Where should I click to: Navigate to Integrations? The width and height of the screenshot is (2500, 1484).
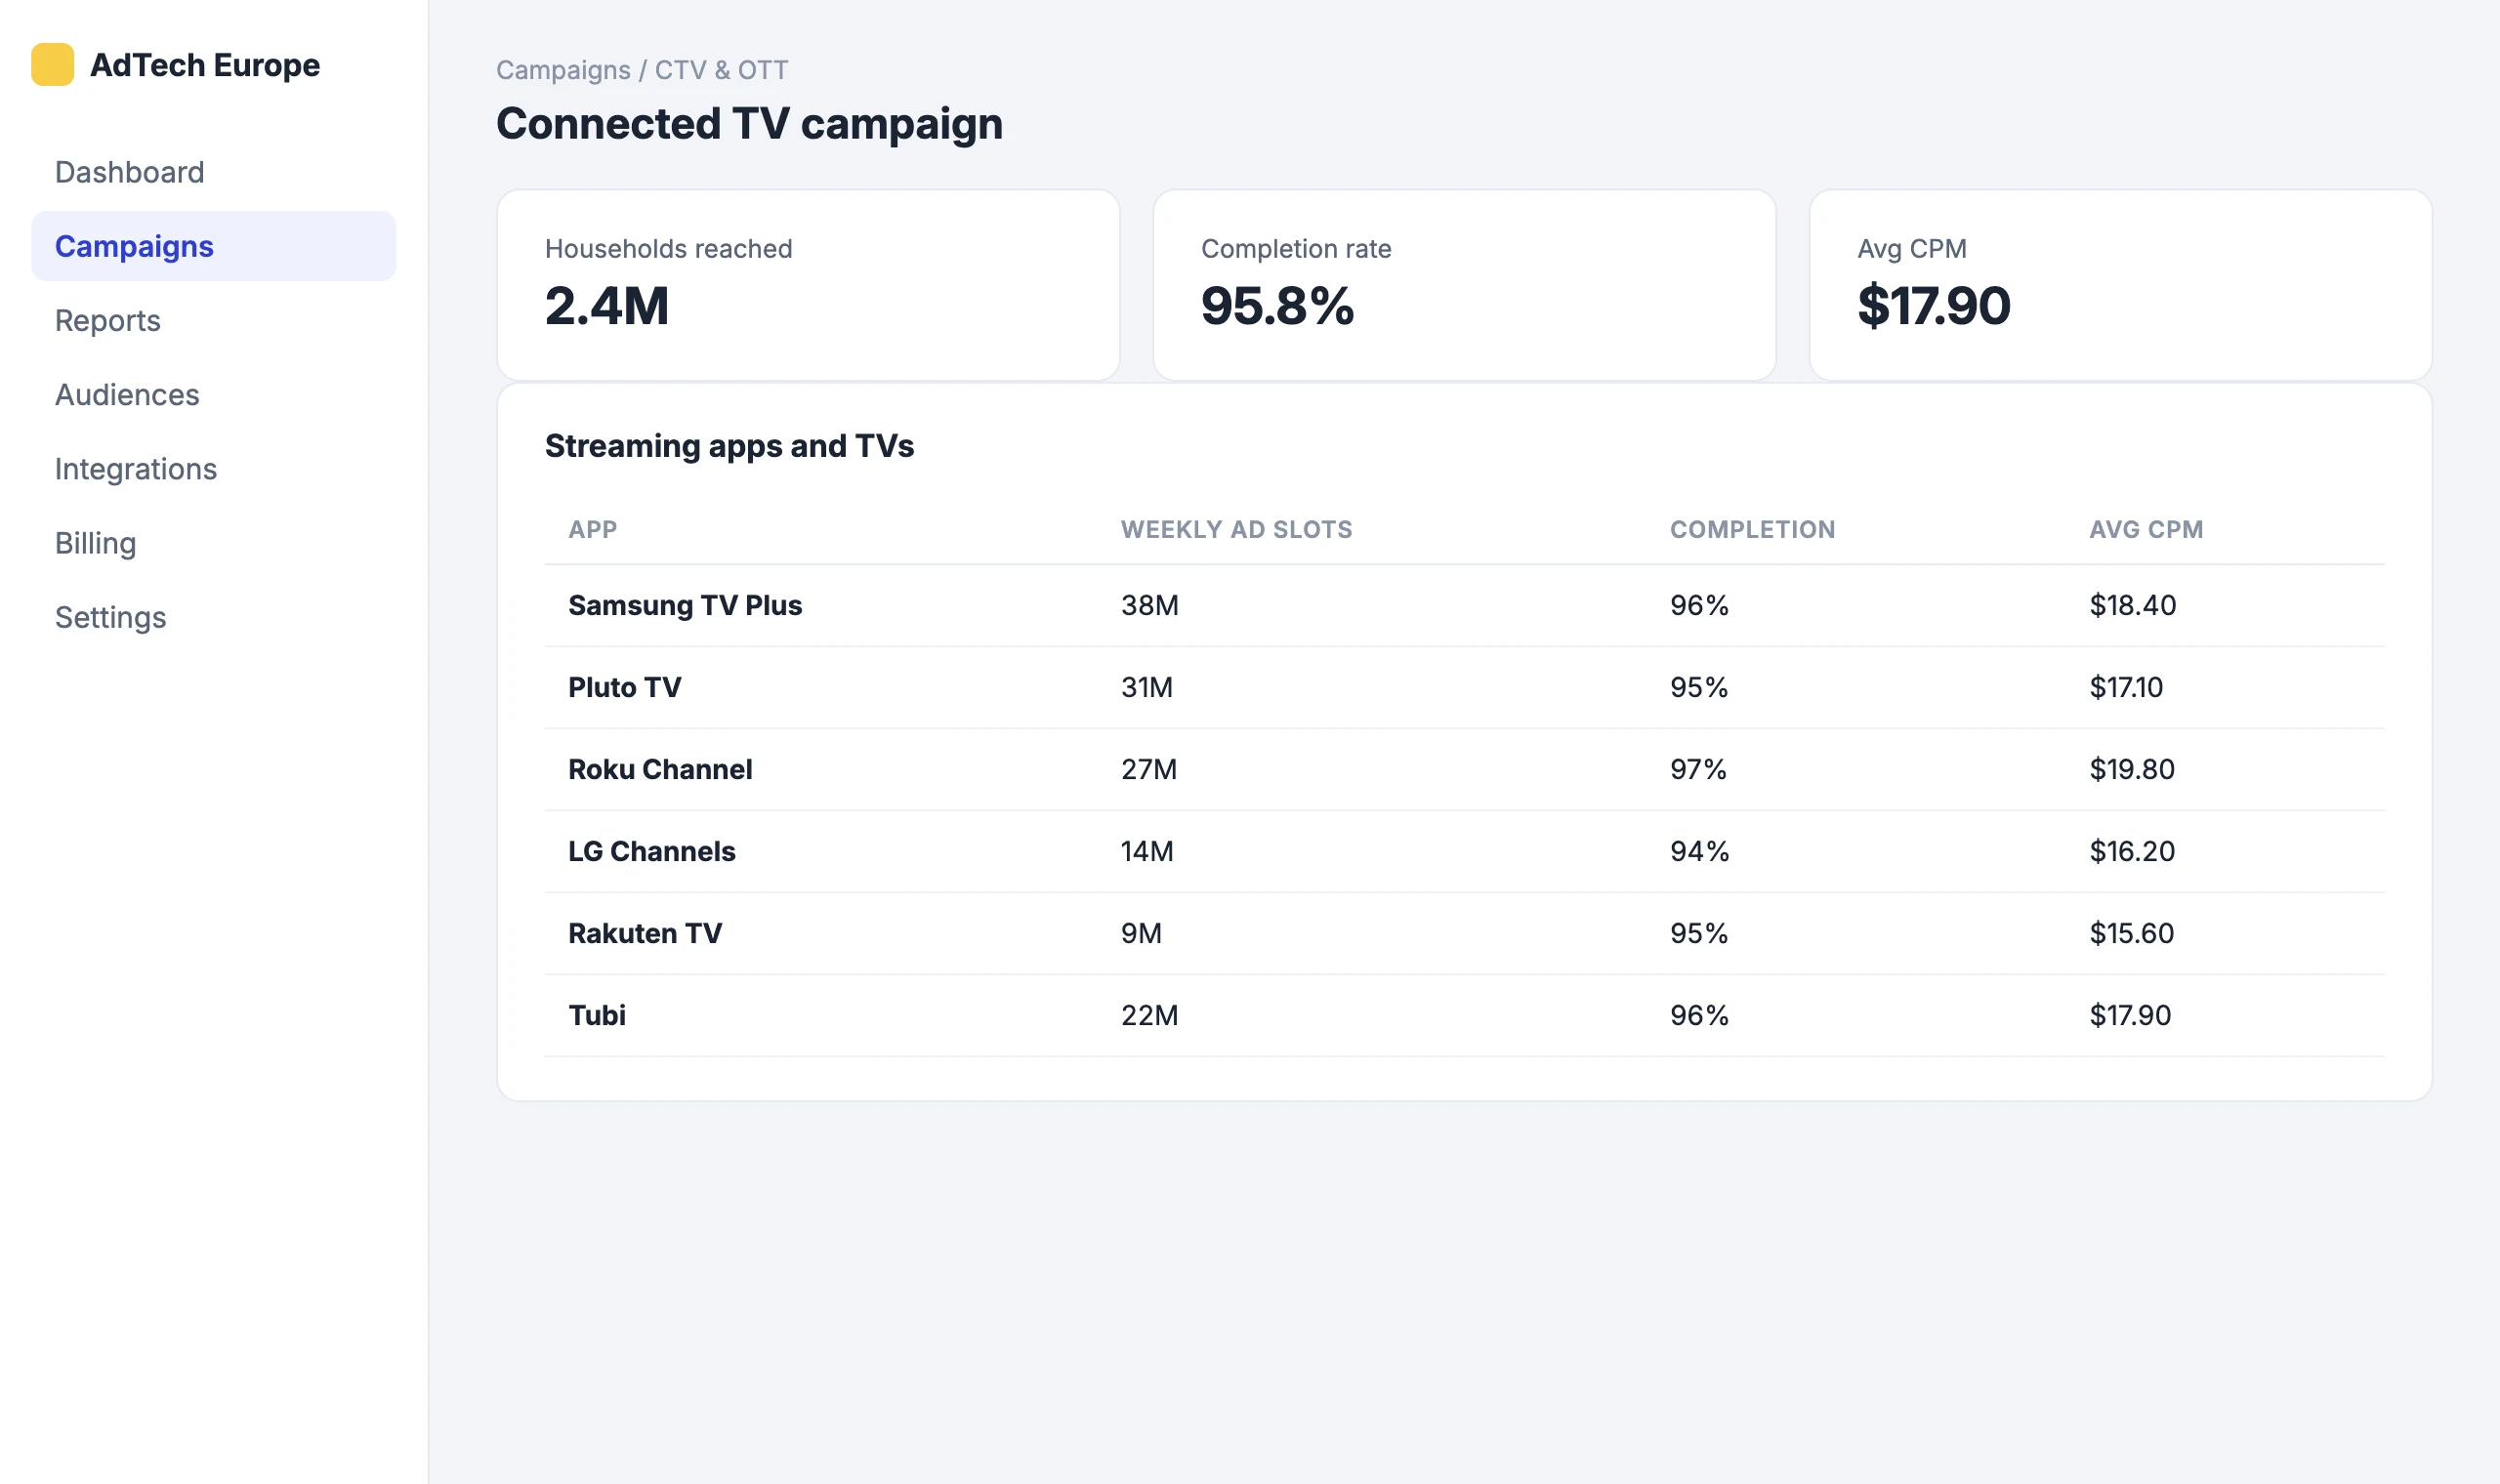[x=213, y=469]
